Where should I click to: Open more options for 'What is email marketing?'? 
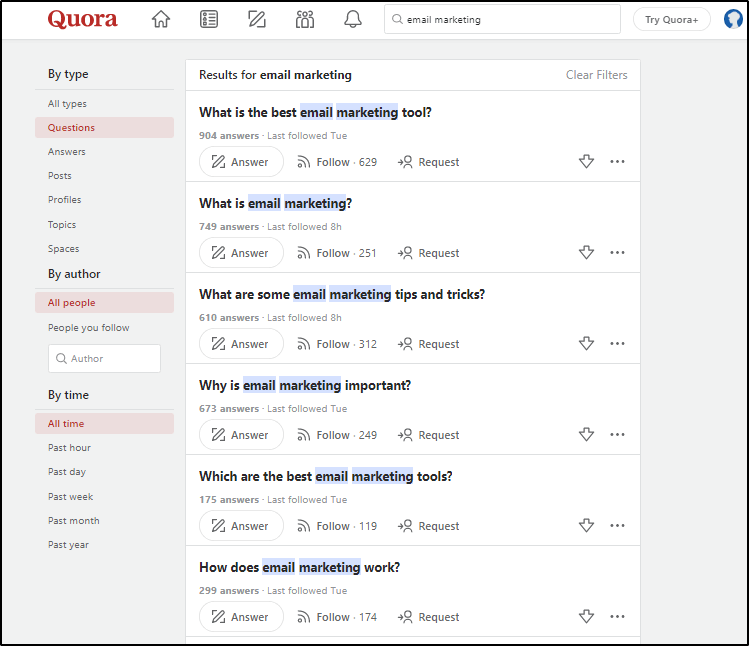pyautogui.click(x=617, y=252)
